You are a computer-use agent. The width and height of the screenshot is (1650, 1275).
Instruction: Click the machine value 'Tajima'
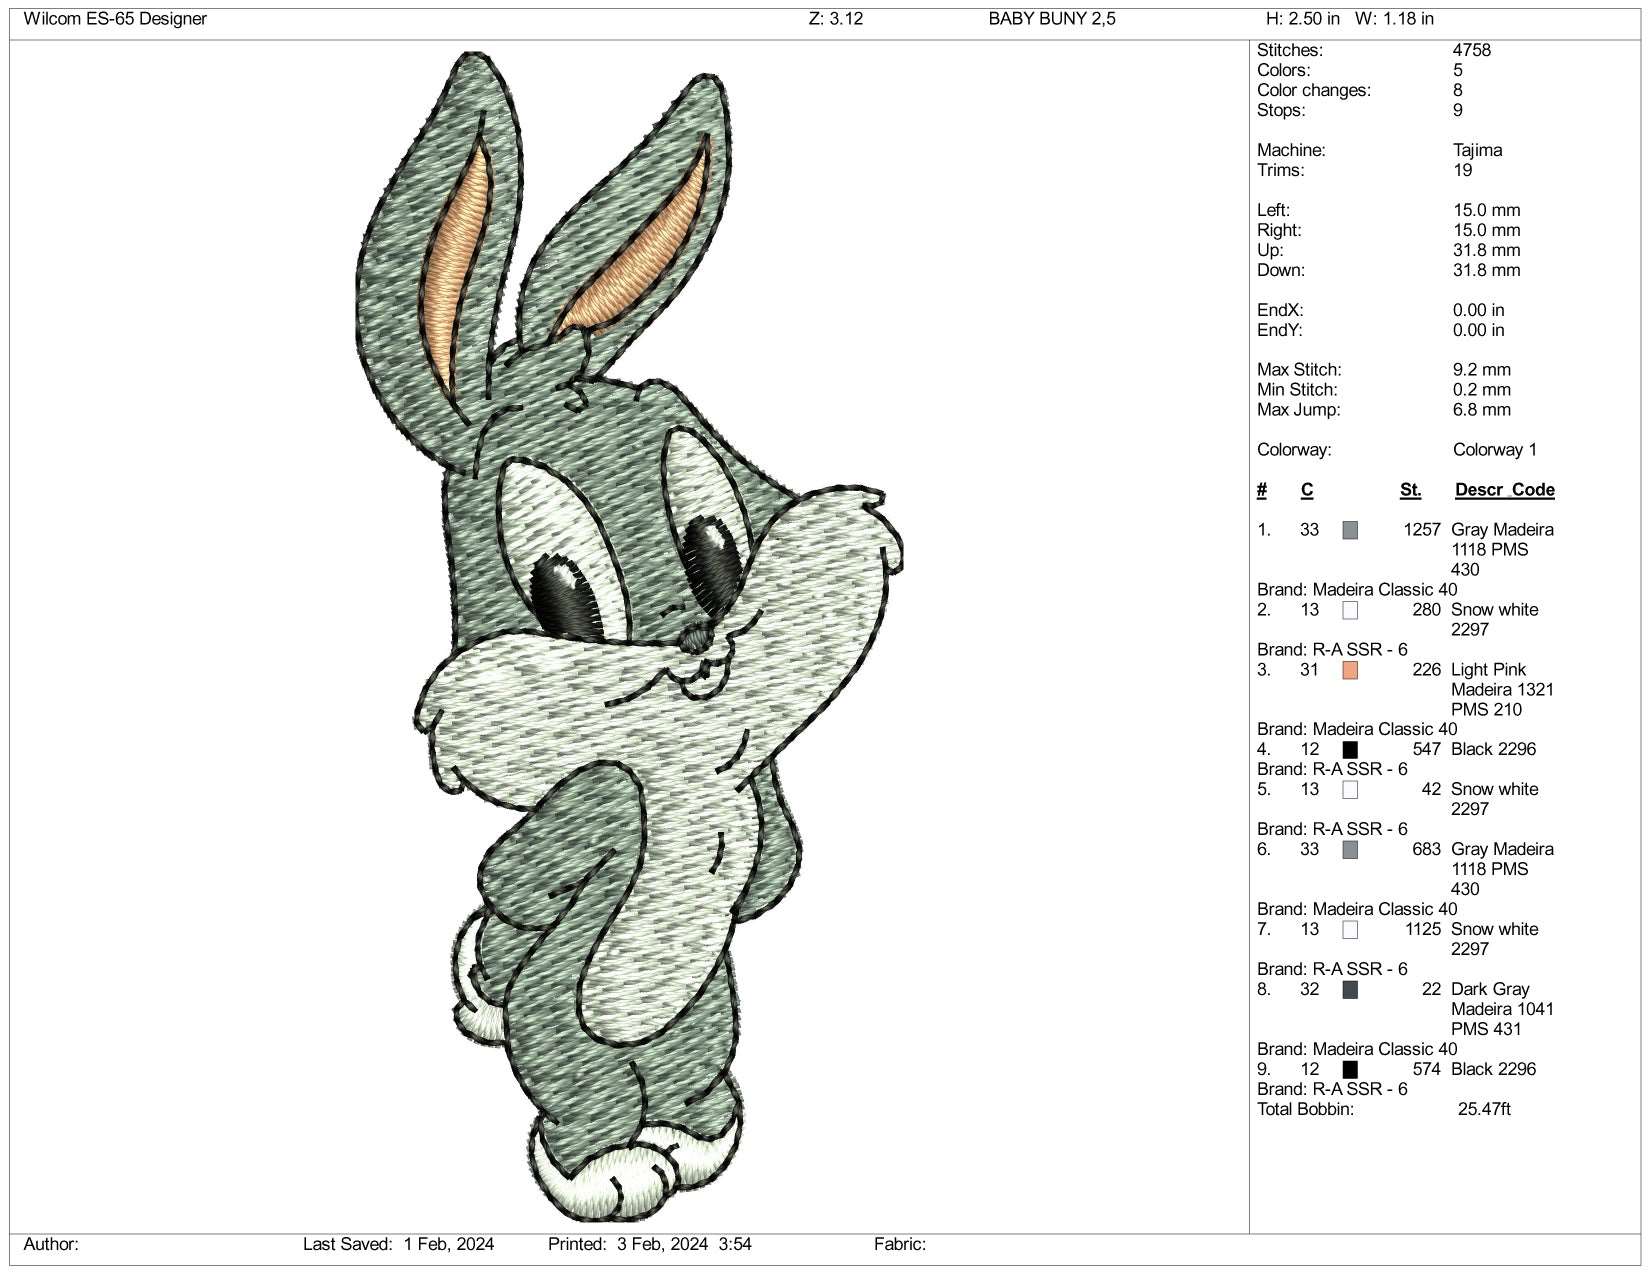pos(1478,150)
